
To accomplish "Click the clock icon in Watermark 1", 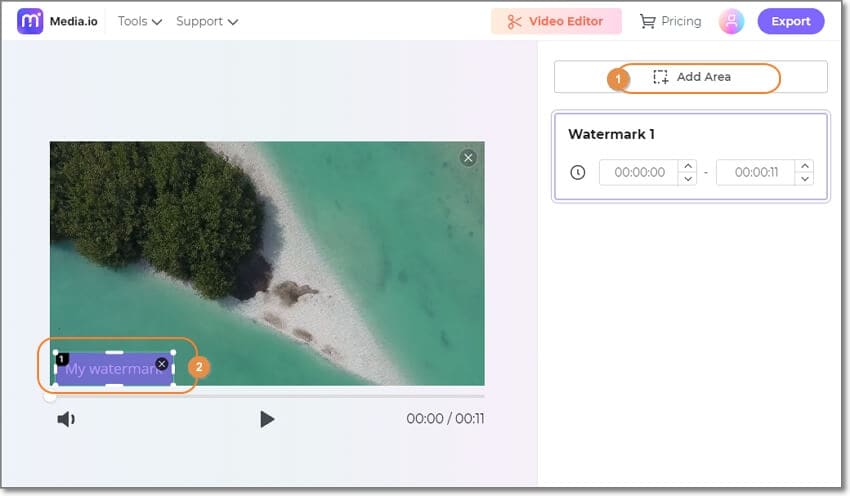I will pyautogui.click(x=578, y=172).
